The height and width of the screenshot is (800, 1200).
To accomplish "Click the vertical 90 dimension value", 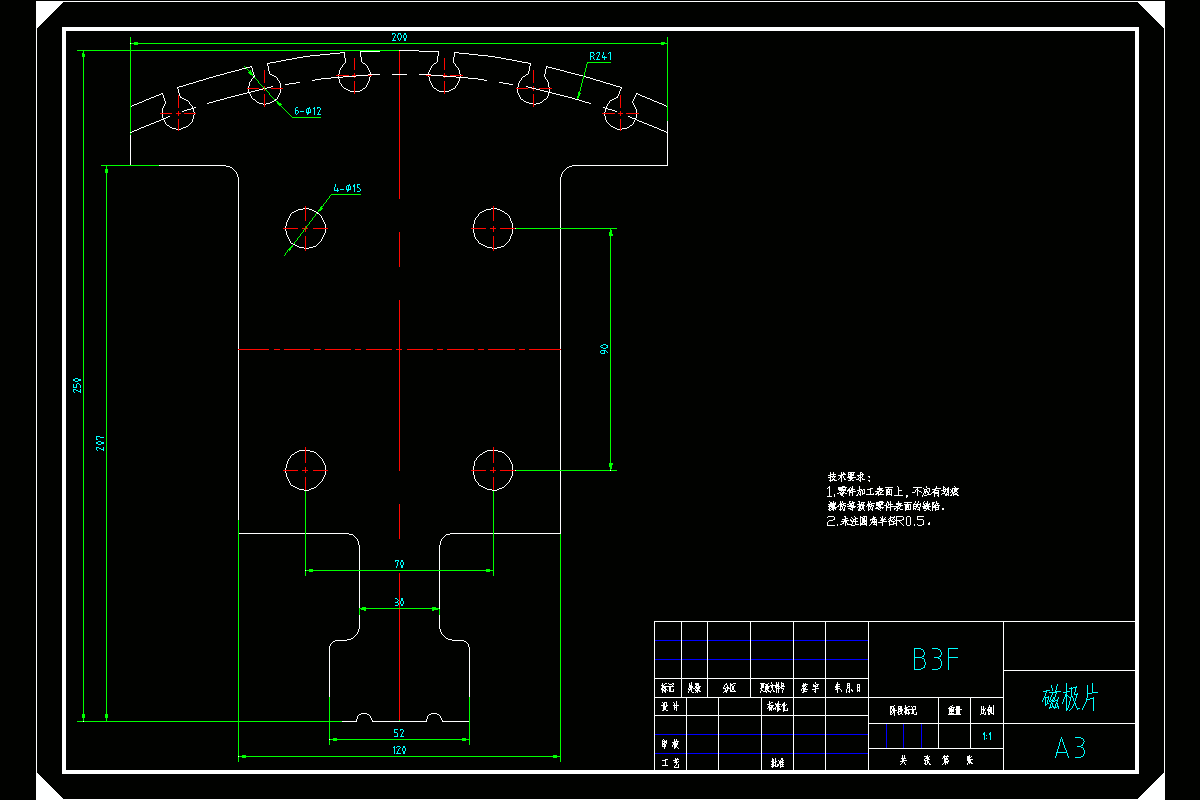I will [x=604, y=349].
